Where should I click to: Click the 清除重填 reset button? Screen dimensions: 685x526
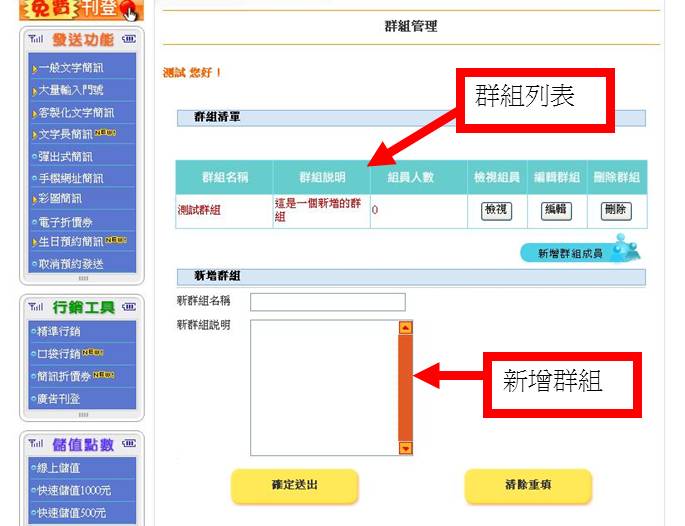coord(527,486)
